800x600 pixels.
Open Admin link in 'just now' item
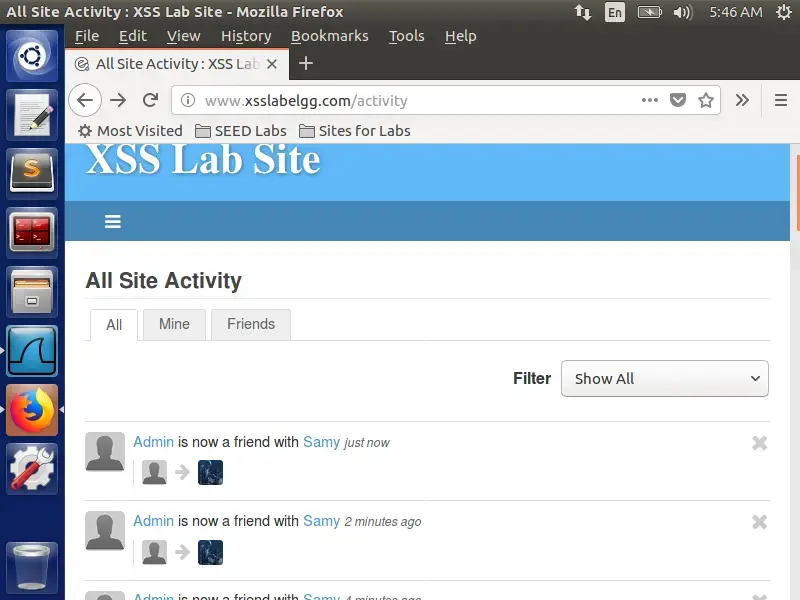click(x=154, y=442)
